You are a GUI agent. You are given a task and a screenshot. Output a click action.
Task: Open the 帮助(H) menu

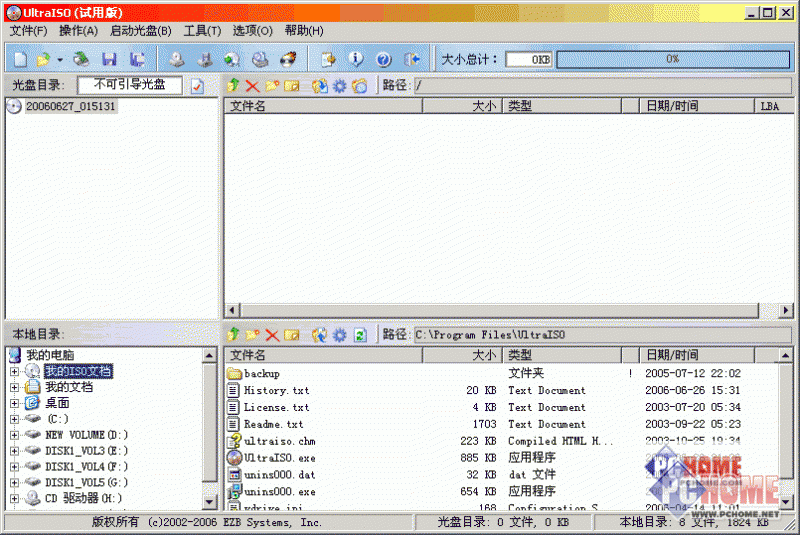(304, 31)
